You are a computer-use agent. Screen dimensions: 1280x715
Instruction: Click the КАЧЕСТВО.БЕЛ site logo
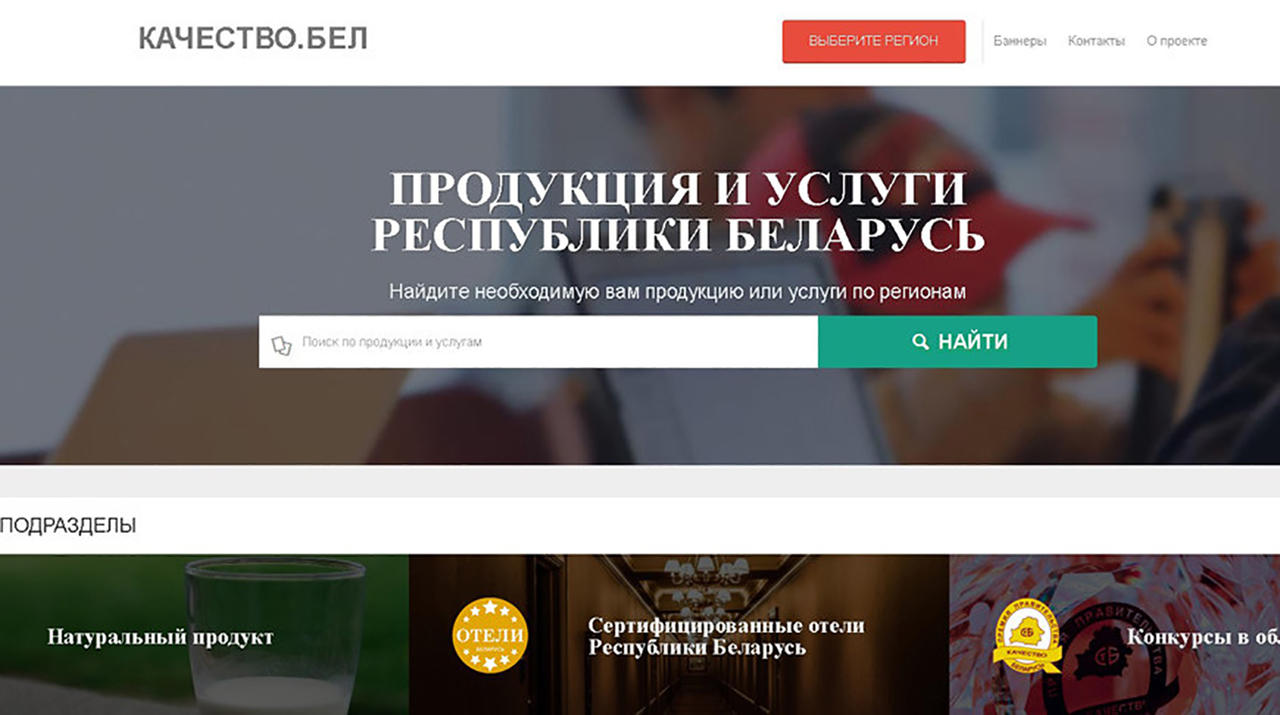click(253, 39)
